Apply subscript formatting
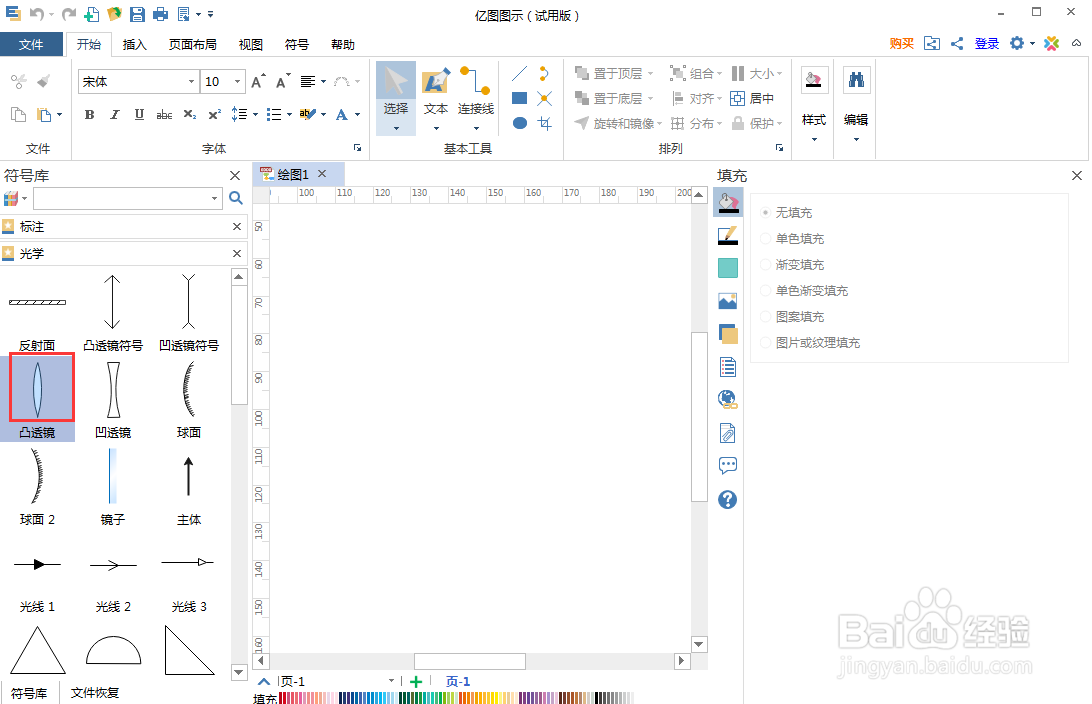1092x704 pixels. click(x=189, y=114)
